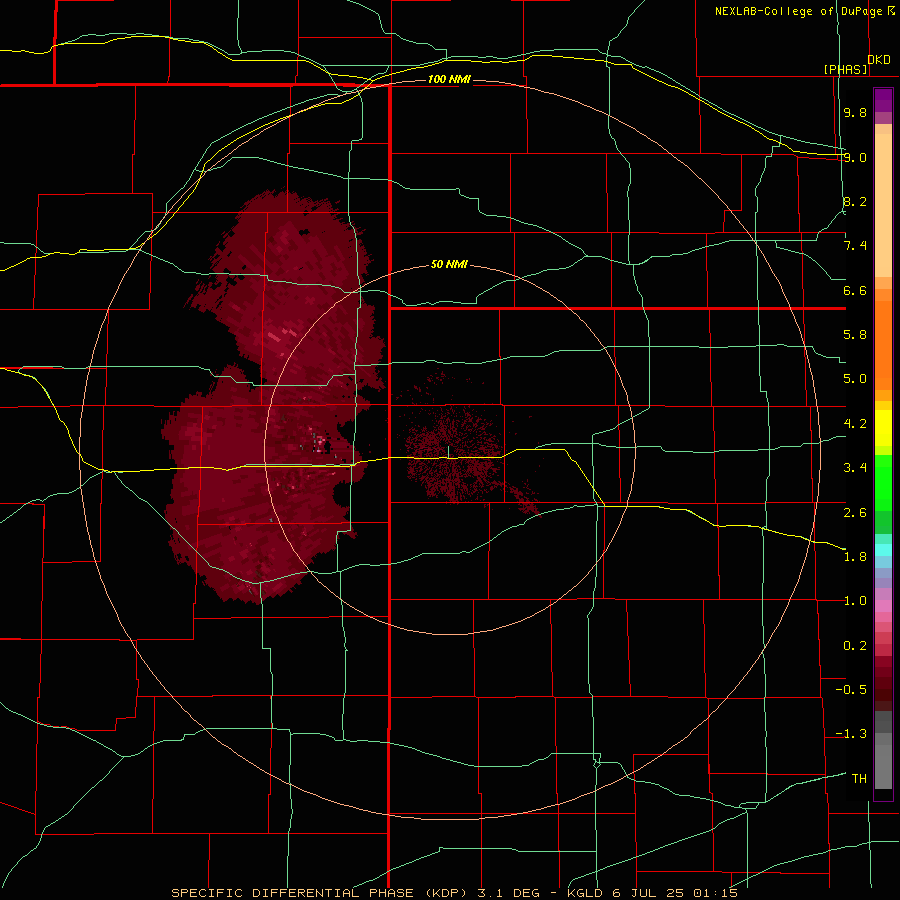The height and width of the screenshot is (900, 900).
Task: Click the SPECIFIC DIFFERENTIAL PHASE (KDP) caption
Action: 319,893
